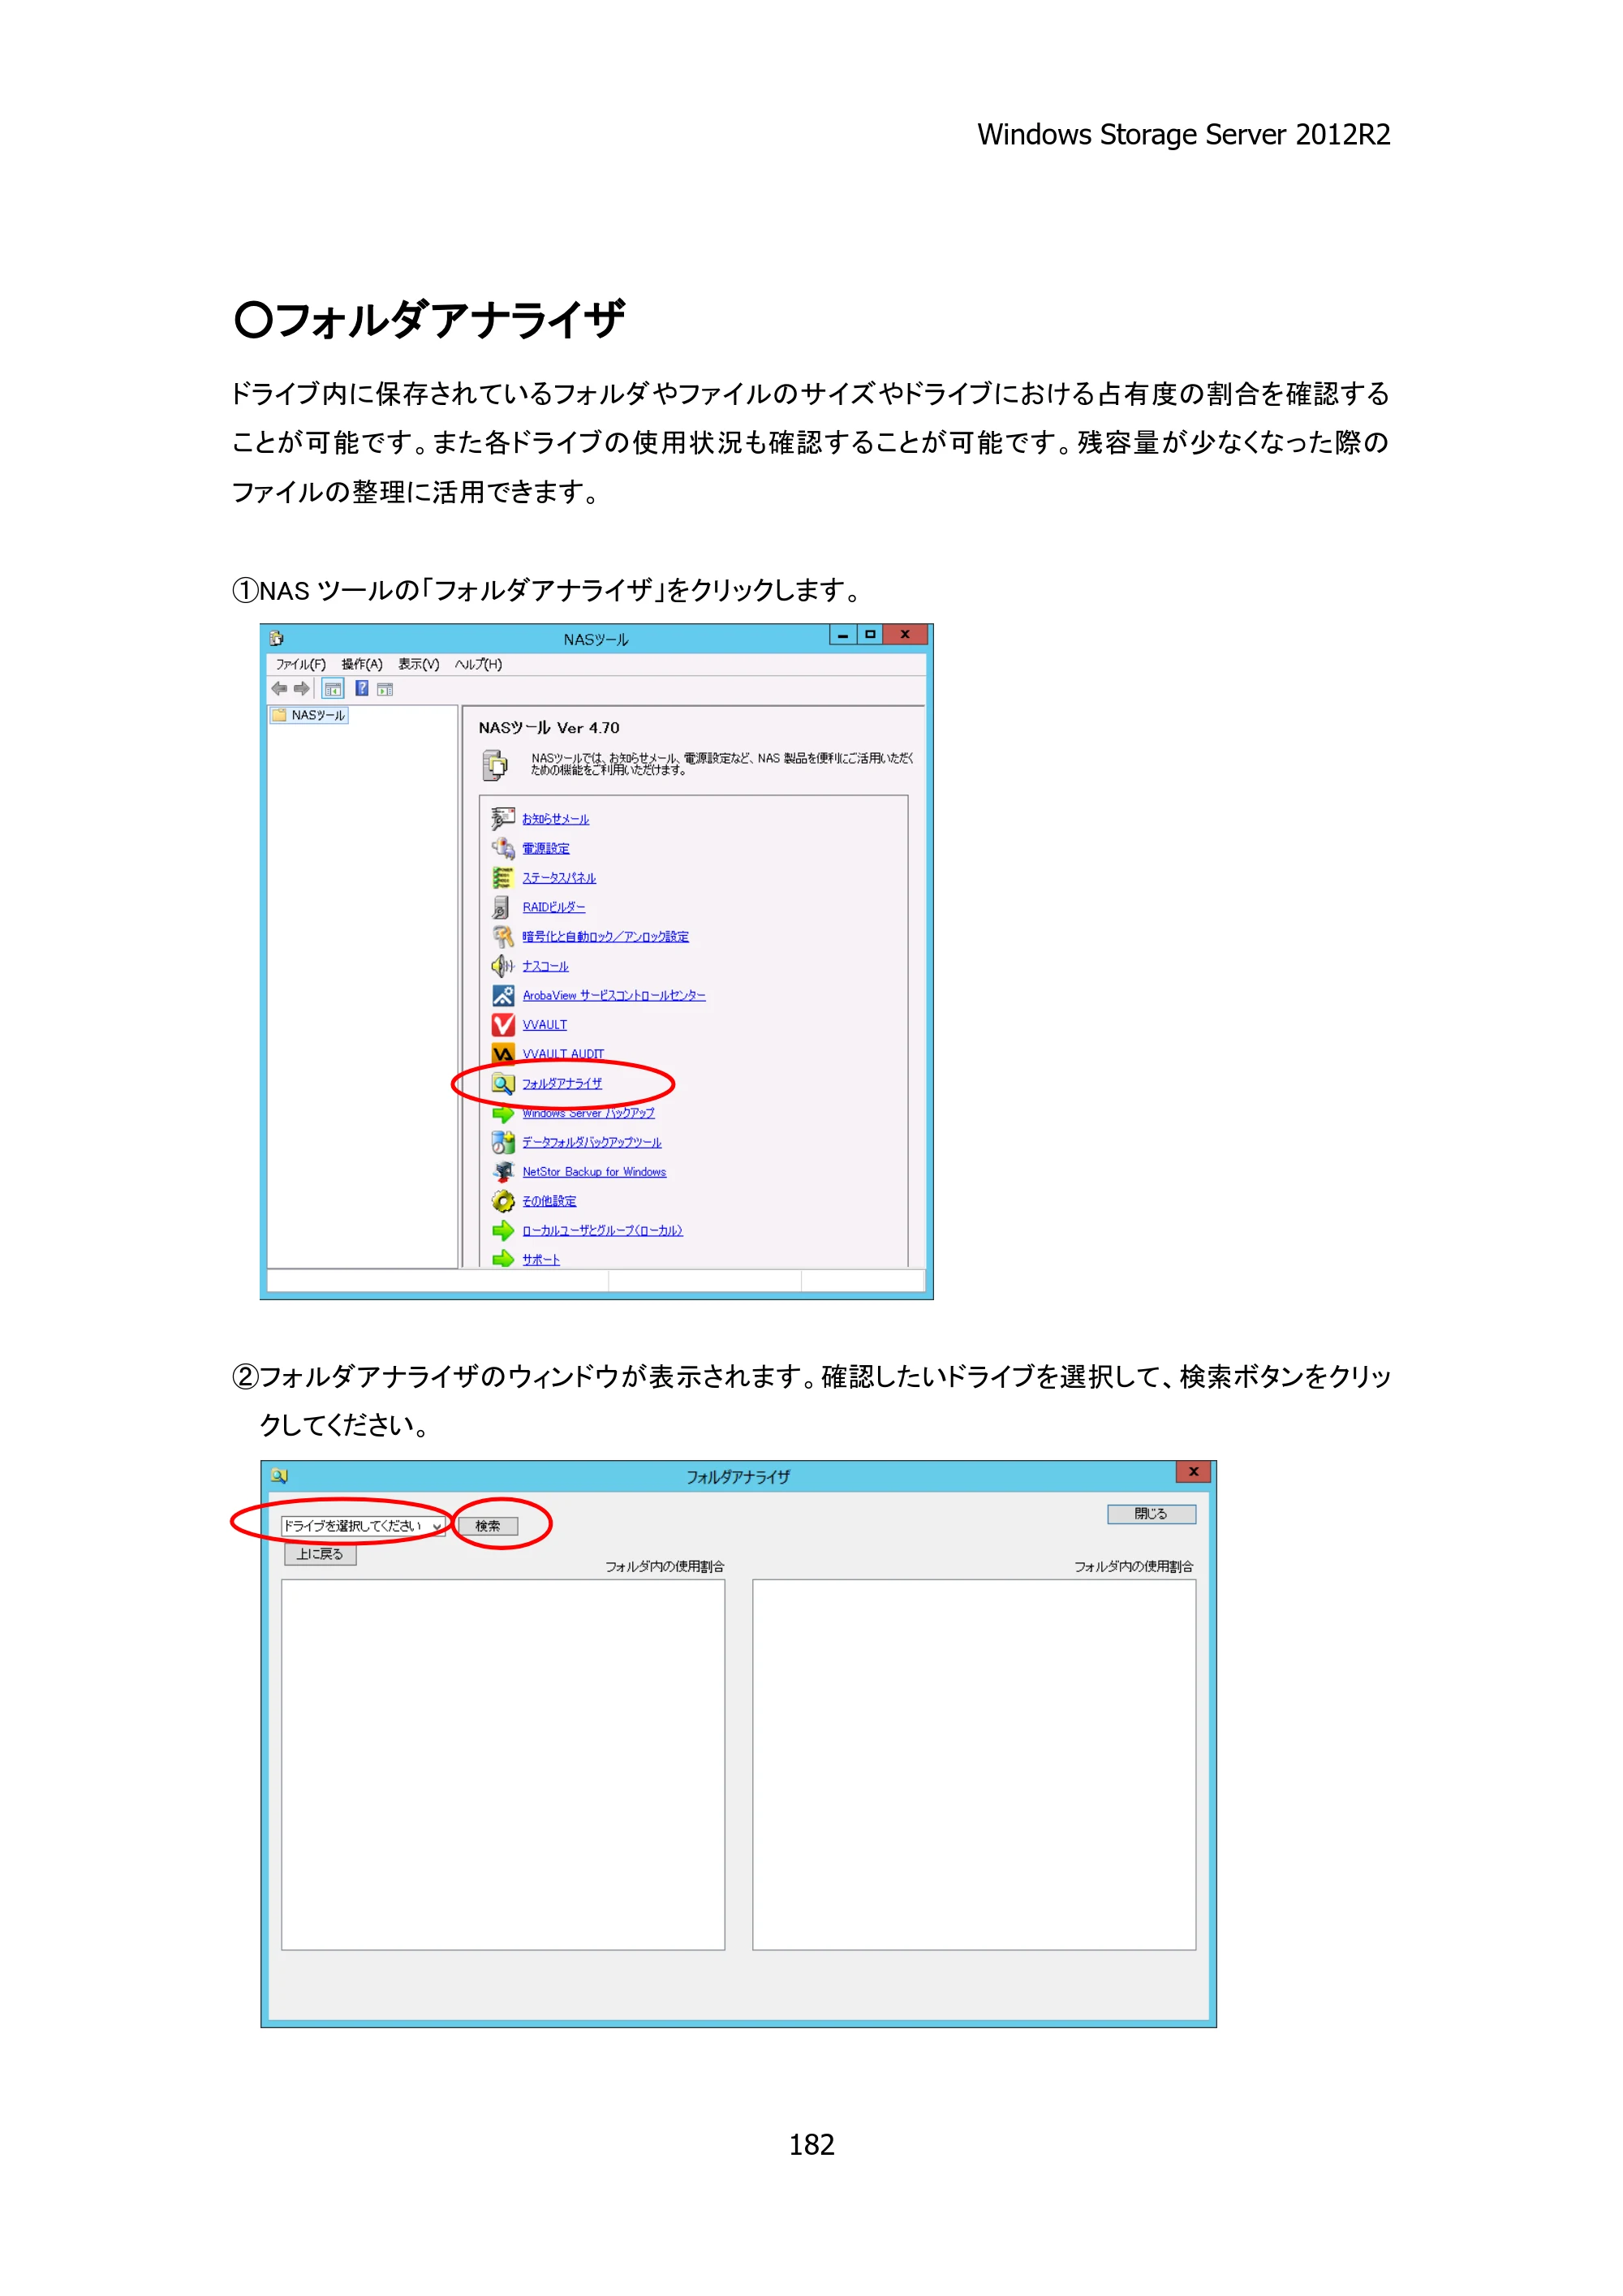The height and width of the screenshot is (2296, 1623).
Task: Open the 操作(A) menu
Action: (362, 664)
